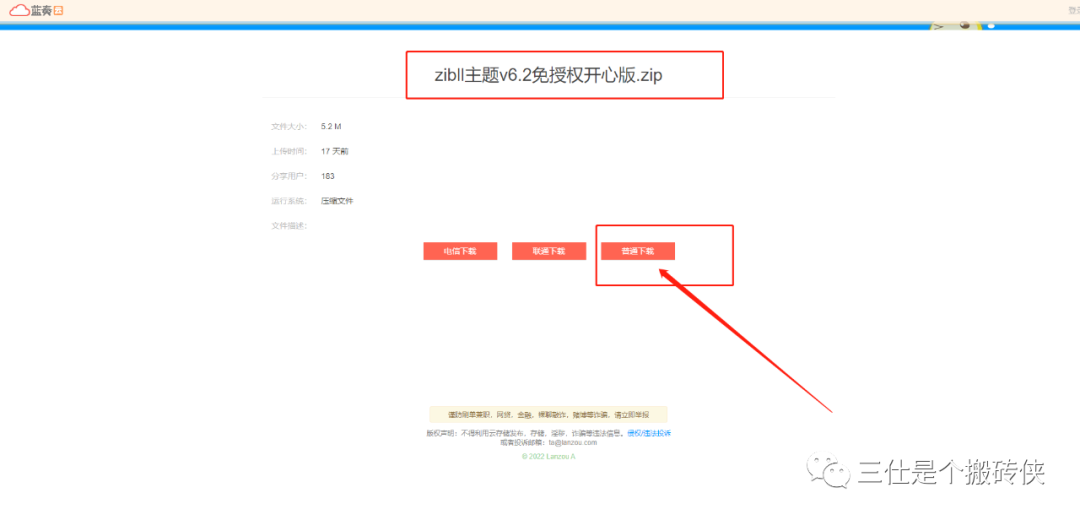Click the 上传时间 label
Image resolution: width=1080 pixels, height=520 pixels.
289,152
